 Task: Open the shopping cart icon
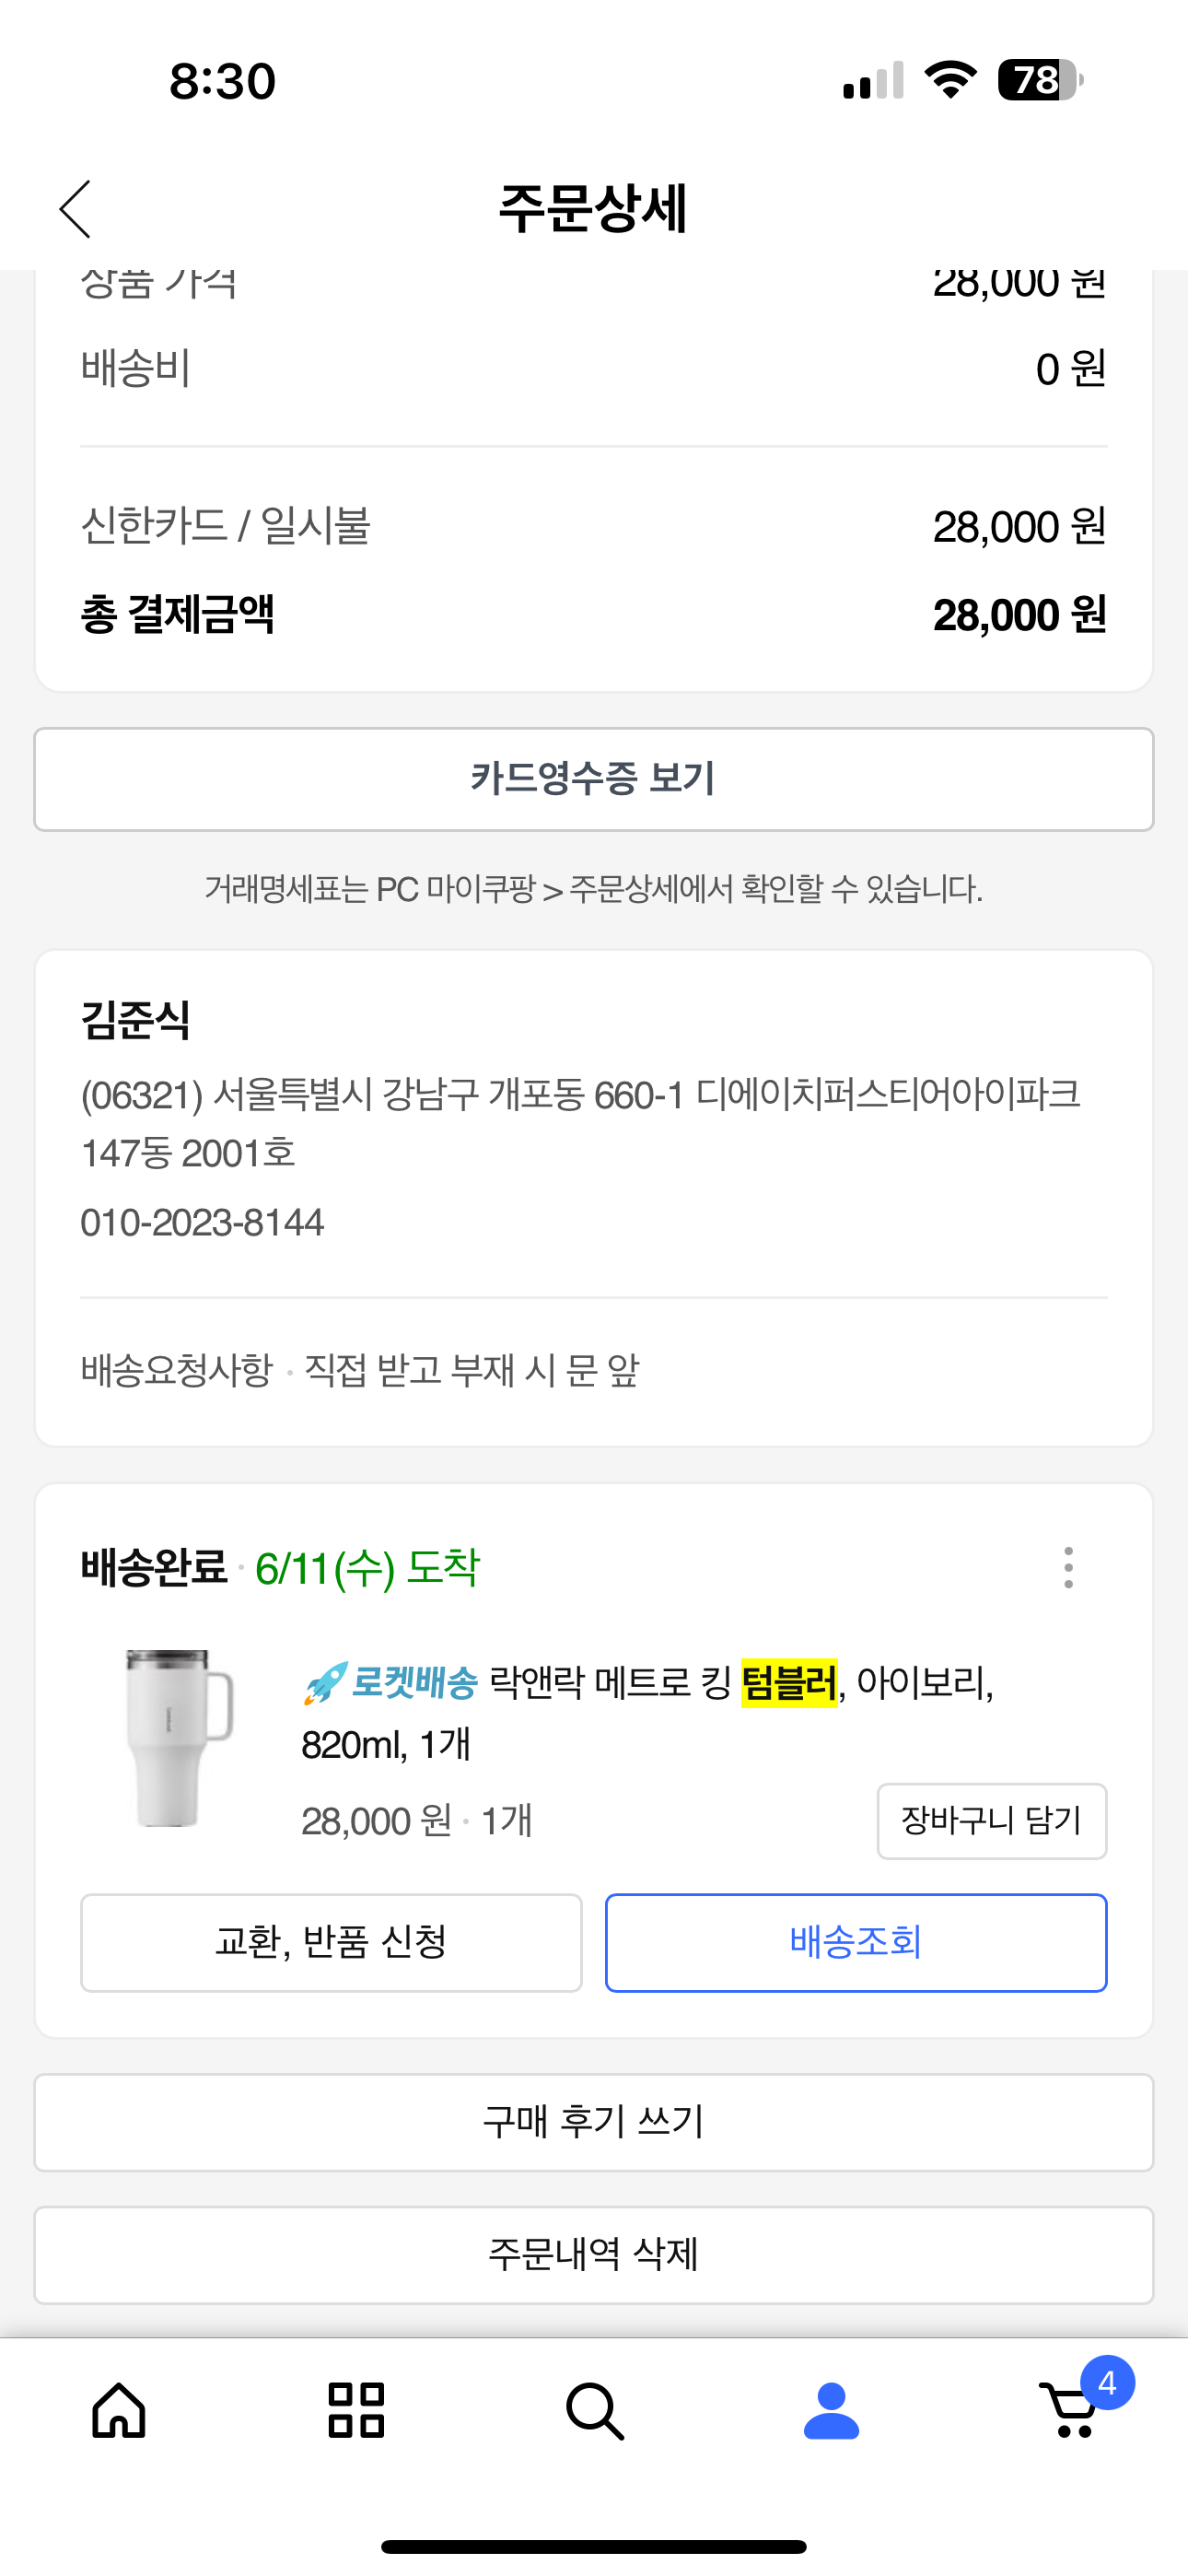(1069, 2412)
